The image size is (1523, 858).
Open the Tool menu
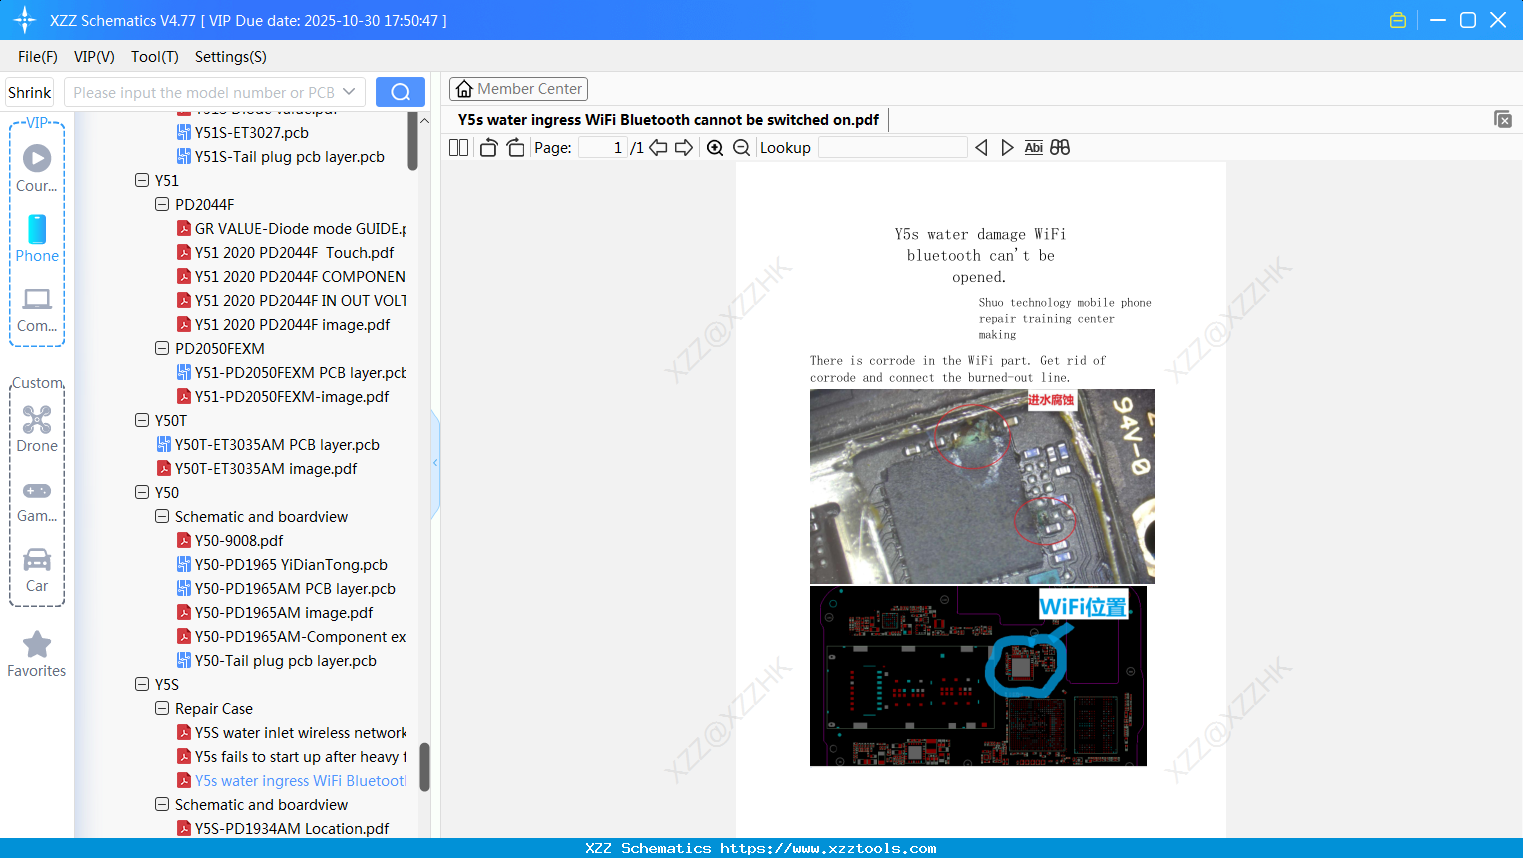[x=154, y=57]
